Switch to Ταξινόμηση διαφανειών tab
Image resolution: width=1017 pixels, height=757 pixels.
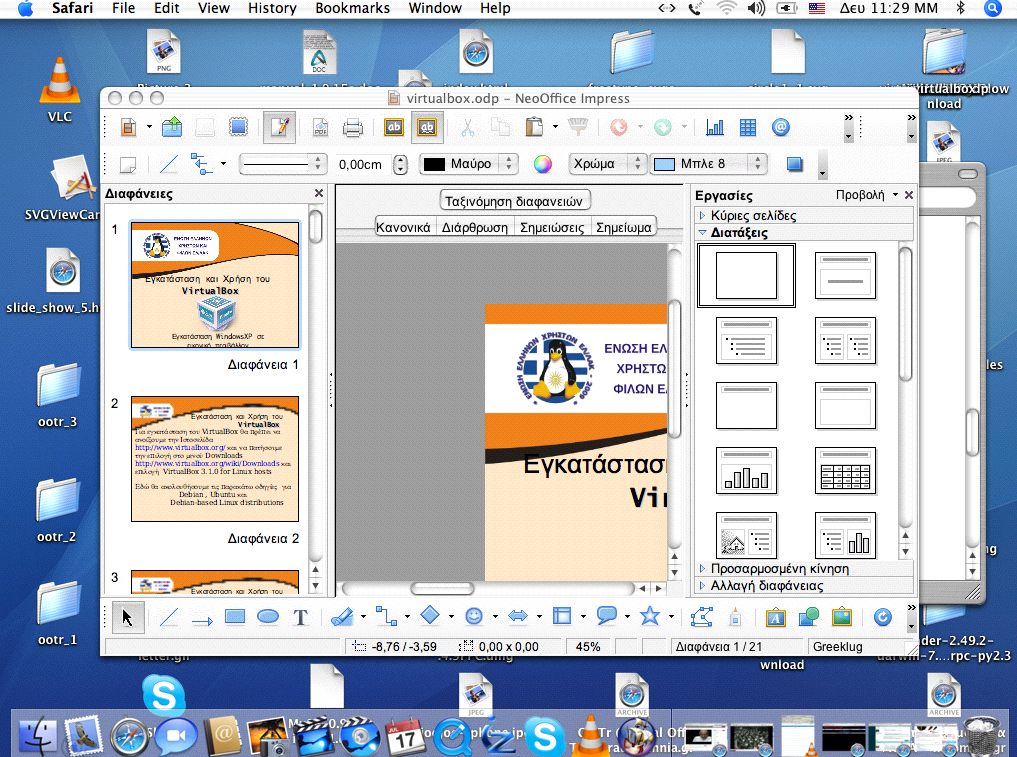514,201
